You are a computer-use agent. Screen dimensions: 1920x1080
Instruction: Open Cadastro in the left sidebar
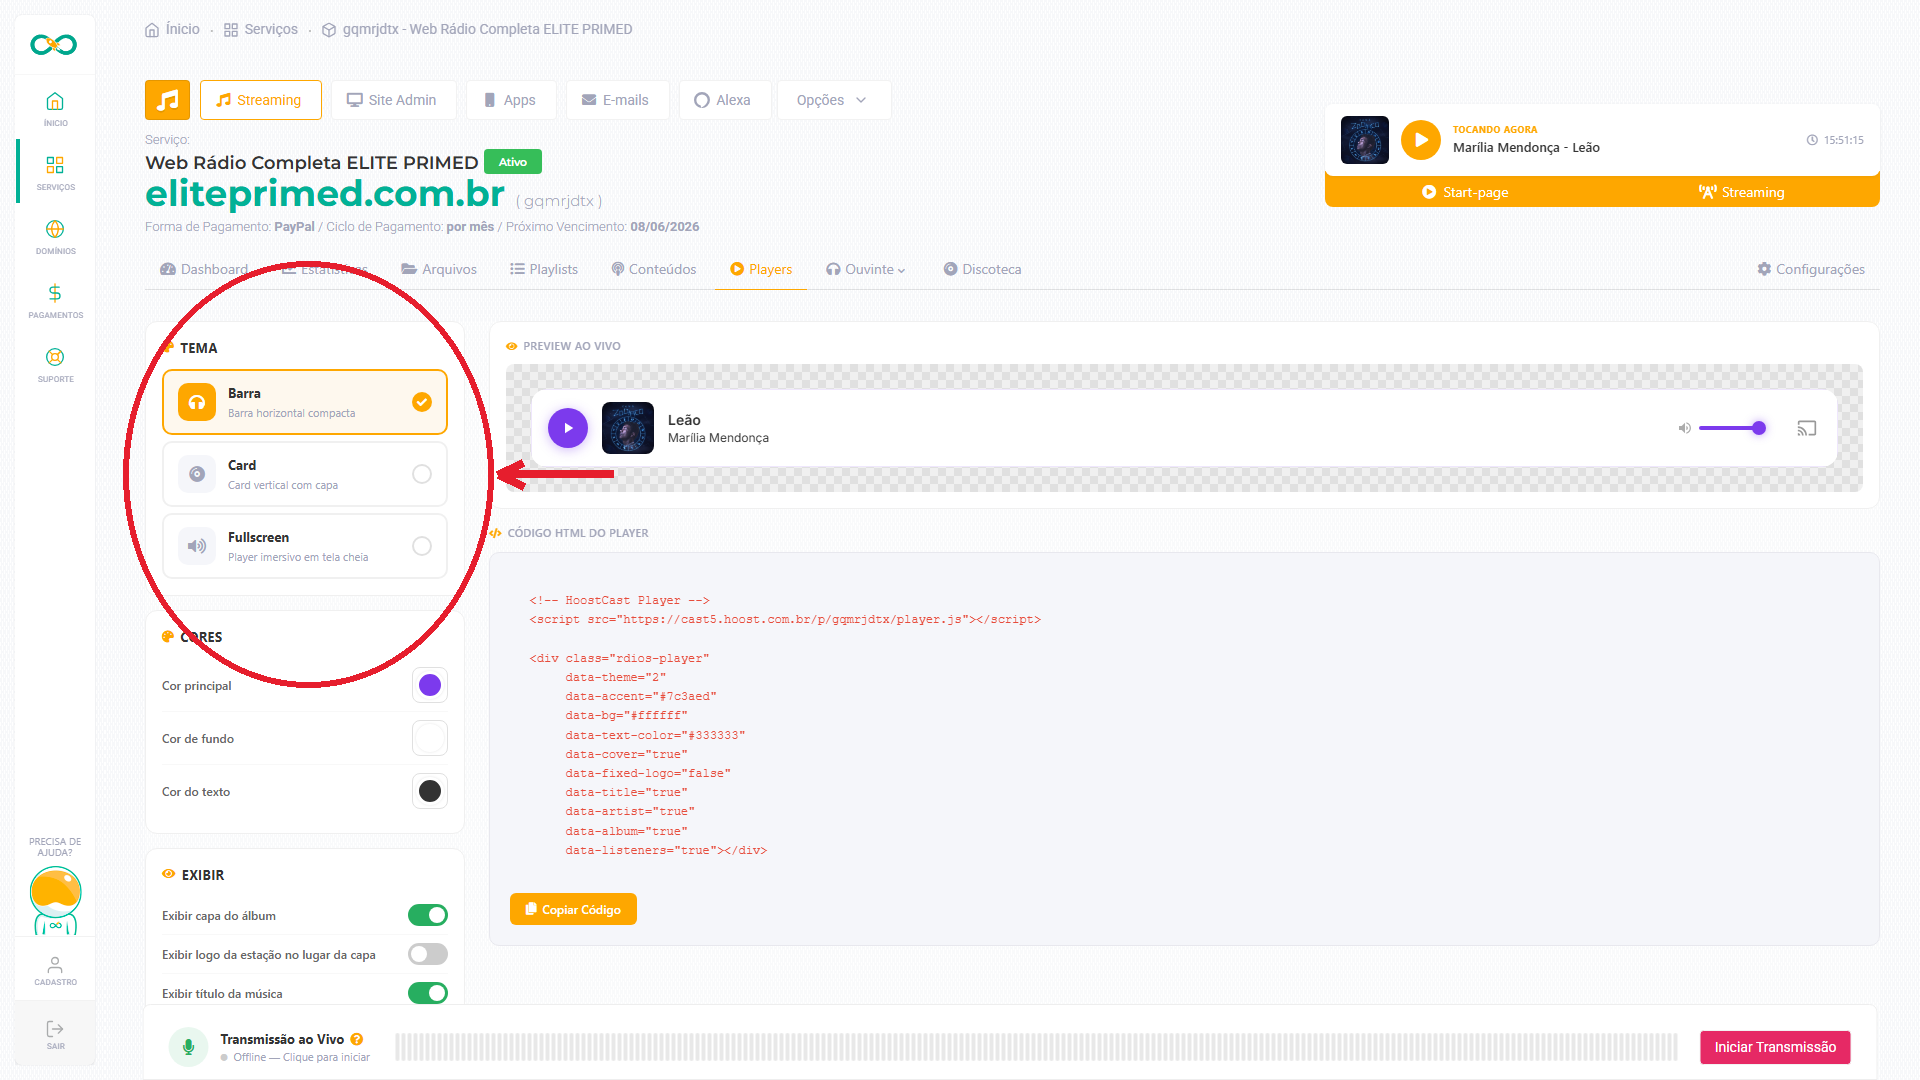[x=55, y=970]
